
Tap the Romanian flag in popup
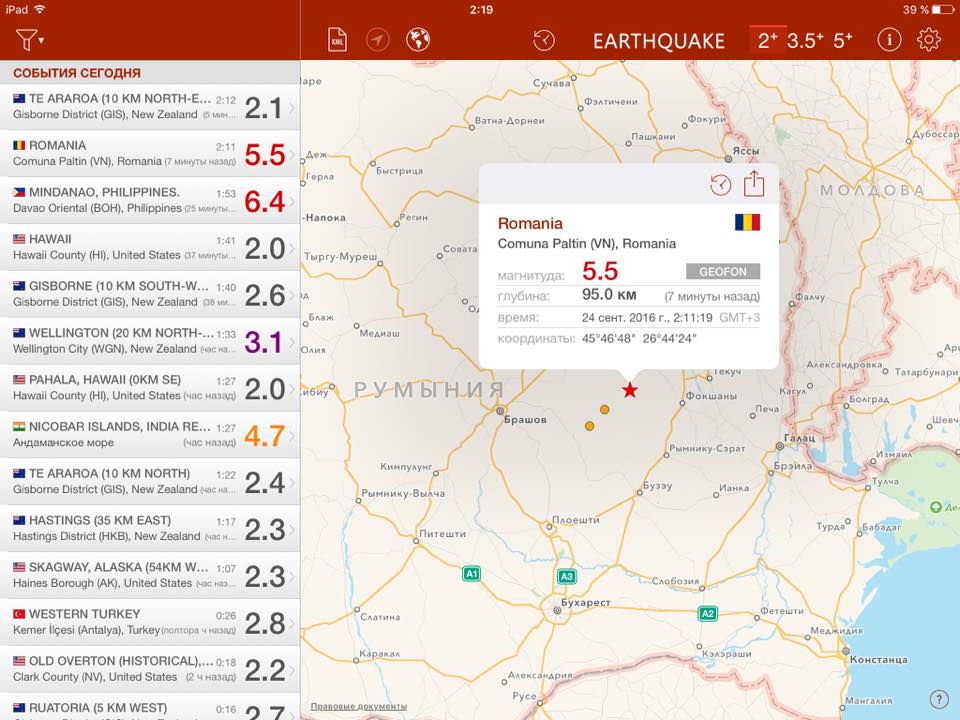(748, 222)
